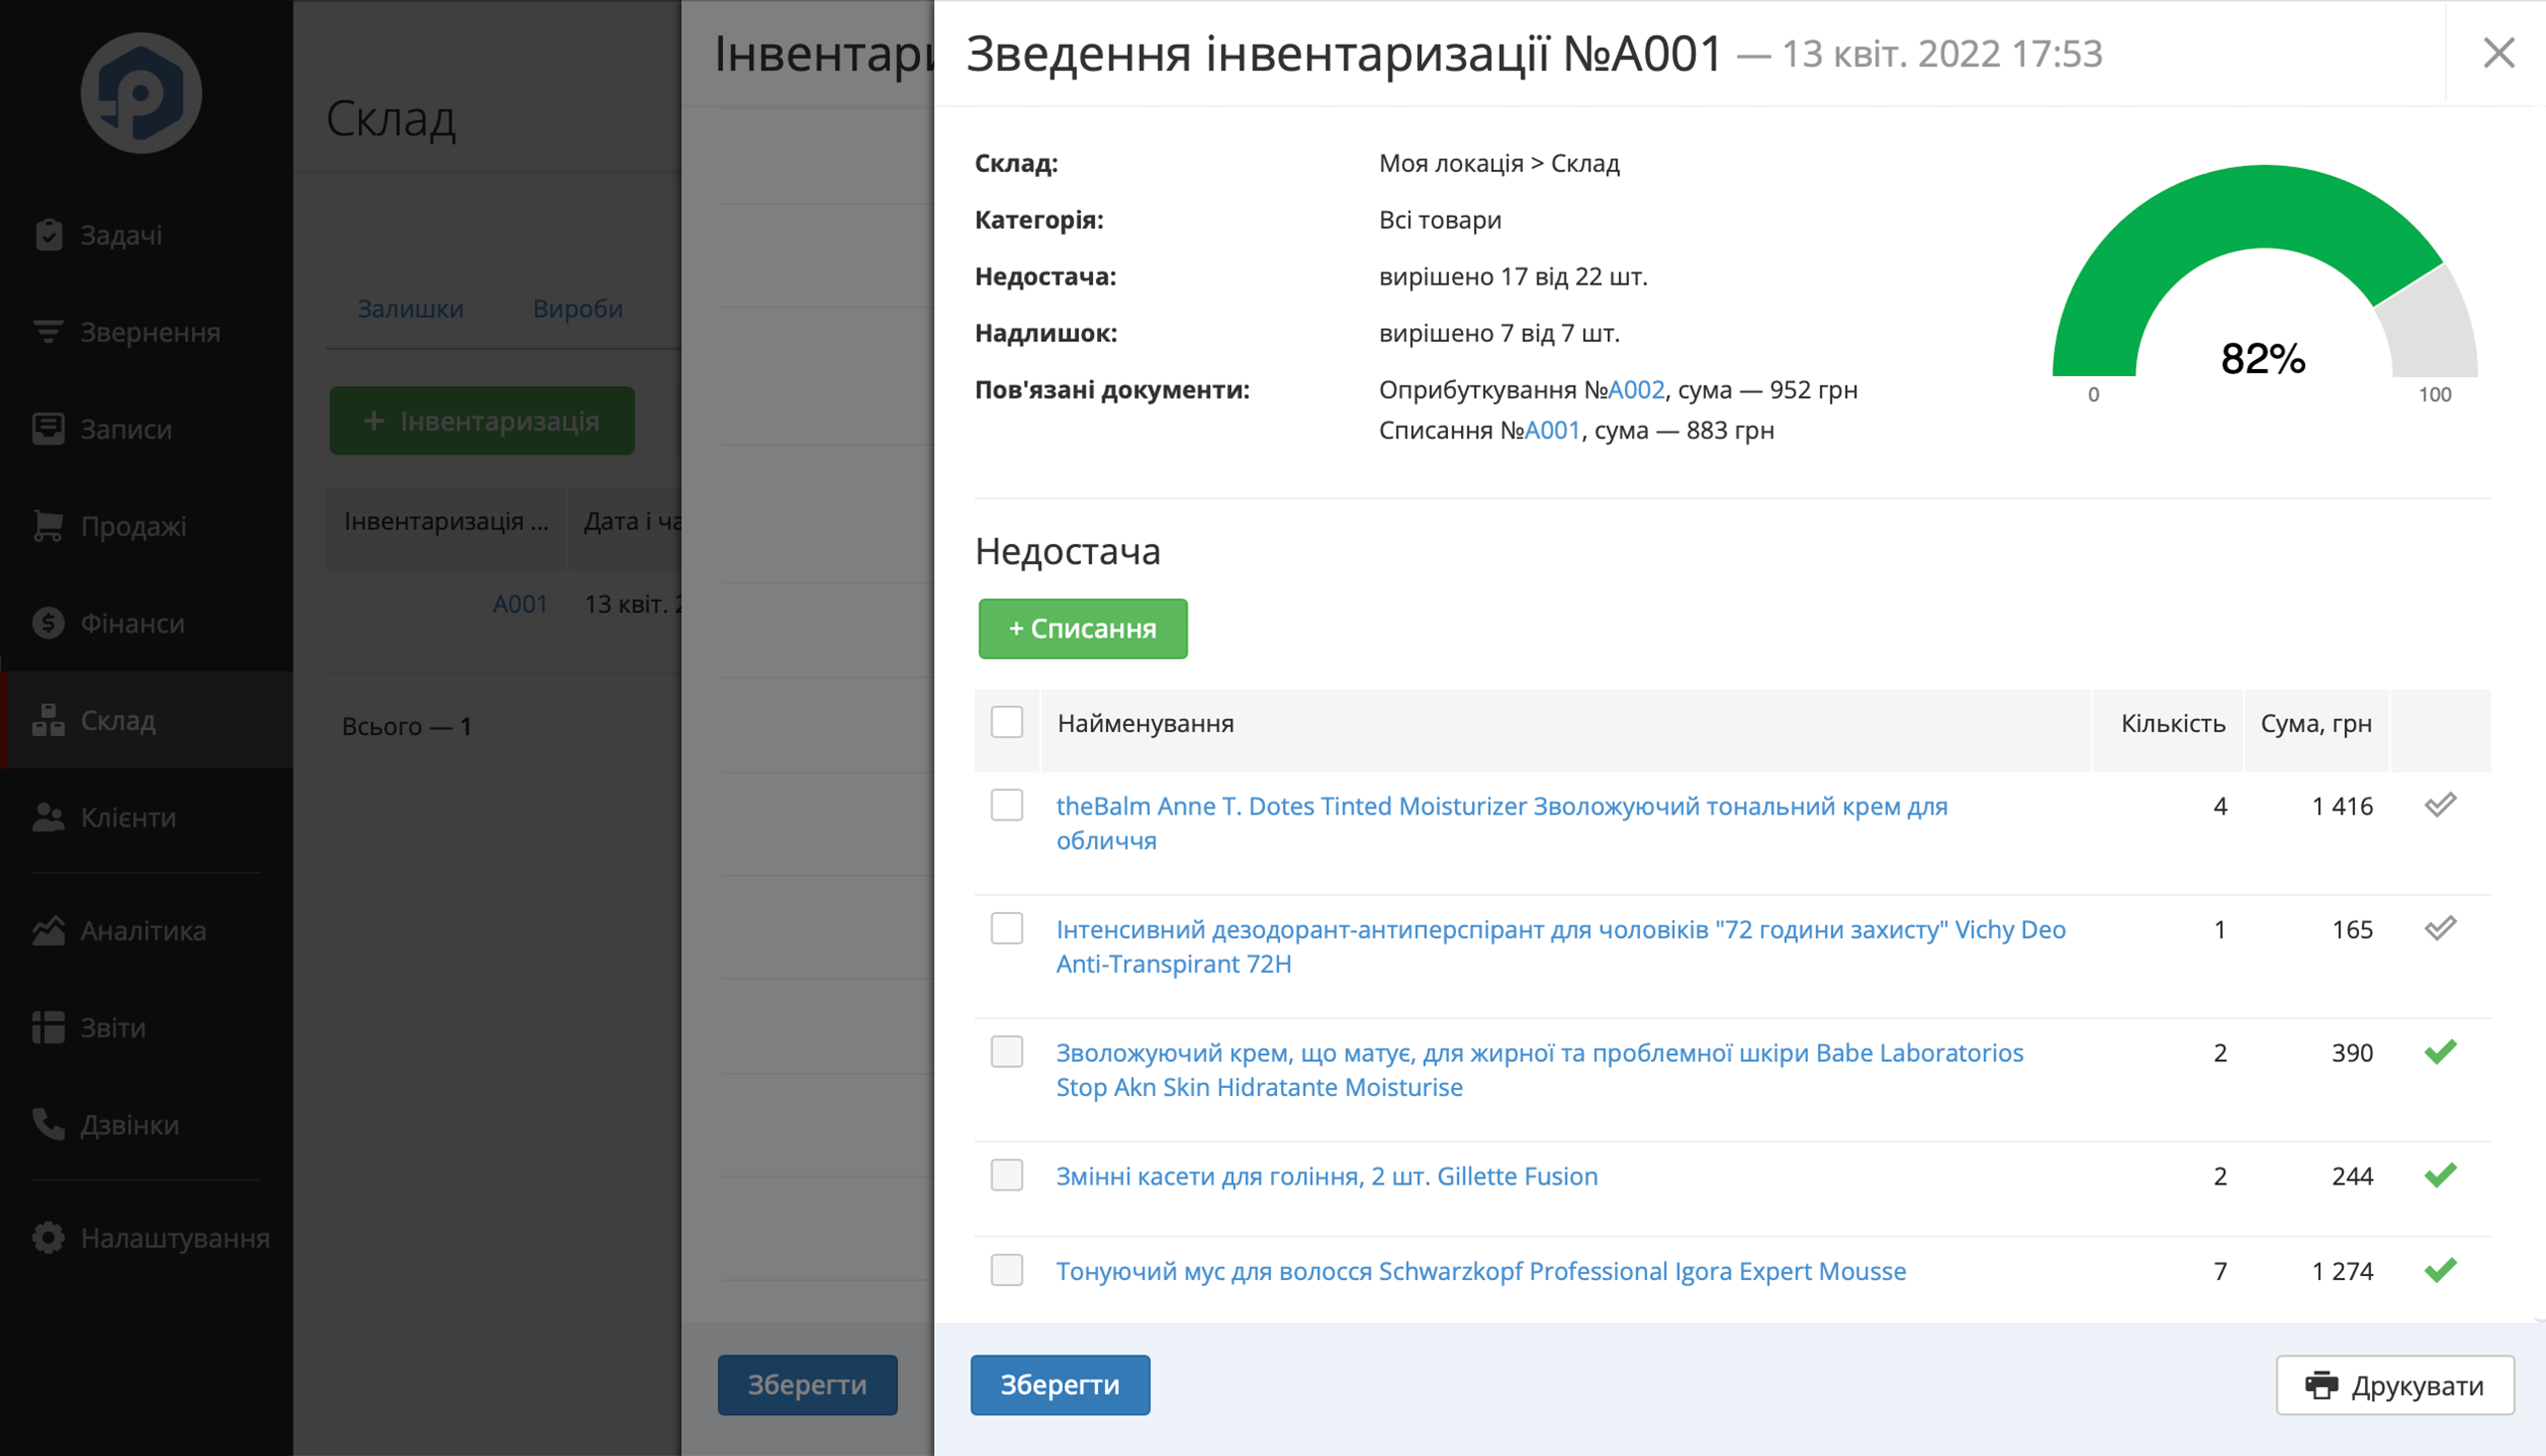Click 'Всього — 1' total text

pyautogui.click(x=406, y=726)
